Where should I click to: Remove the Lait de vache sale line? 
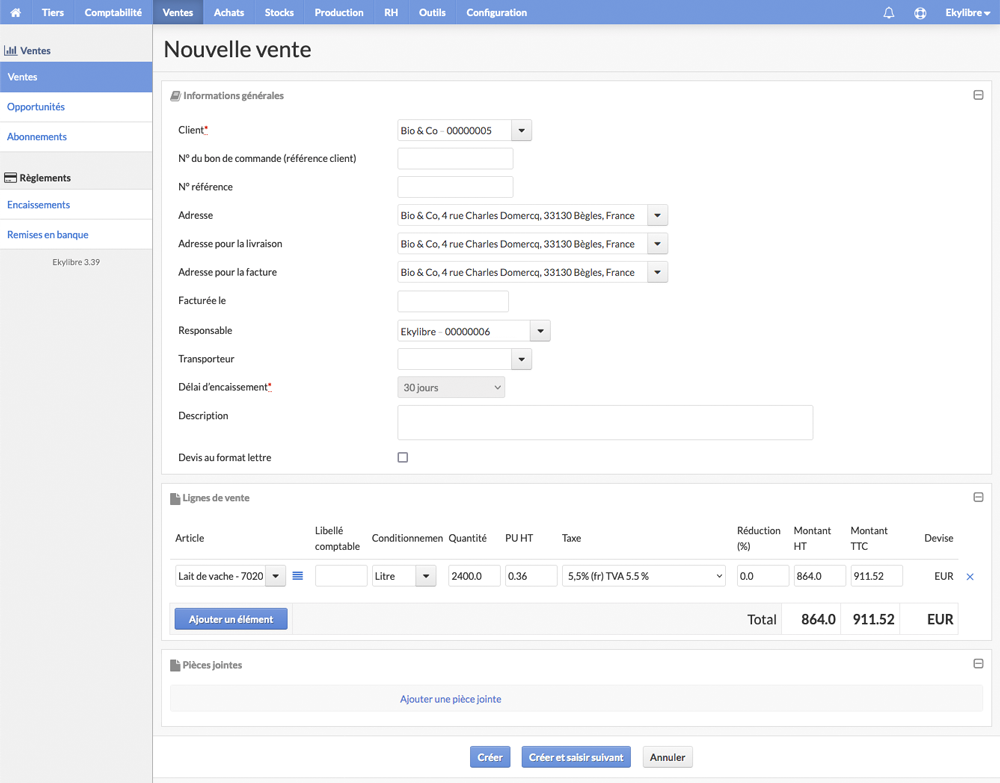click(x=970, y=576)
